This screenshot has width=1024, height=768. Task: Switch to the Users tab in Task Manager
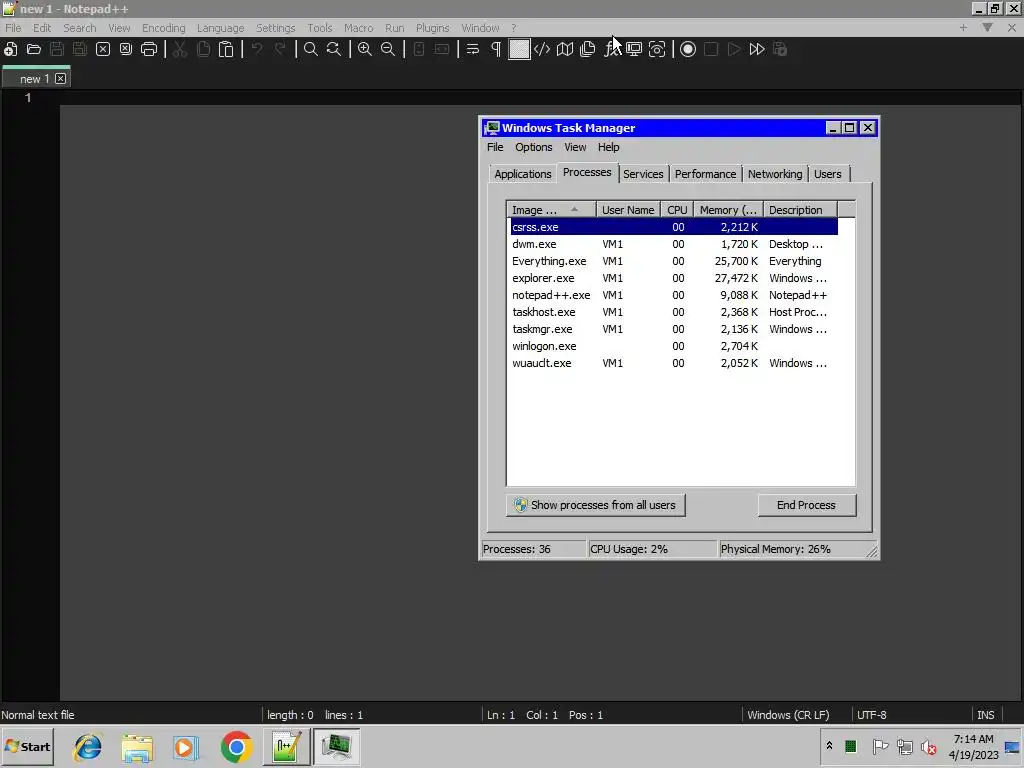point(827,174)
